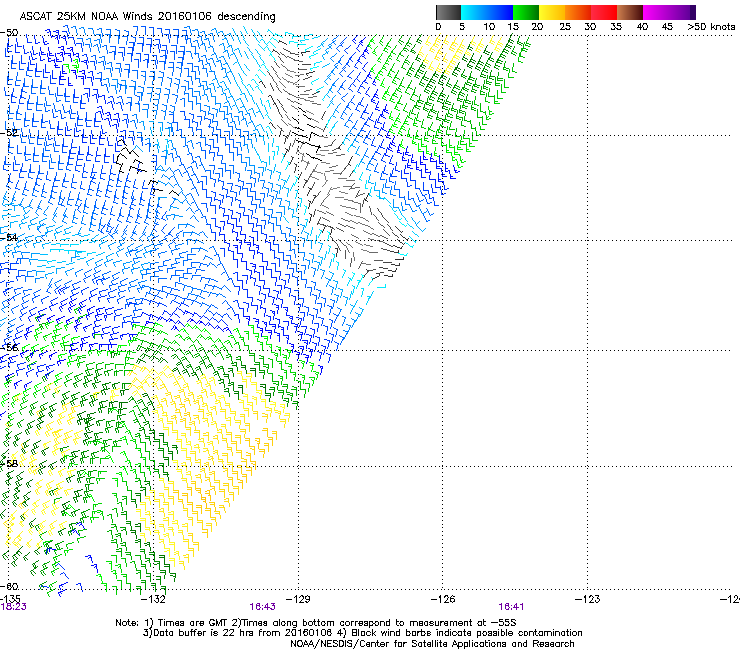This screenshot has width=740, height=650.
Task: Choose the brown 35-40 knots color segment
Action: click(x=630, y=12)
